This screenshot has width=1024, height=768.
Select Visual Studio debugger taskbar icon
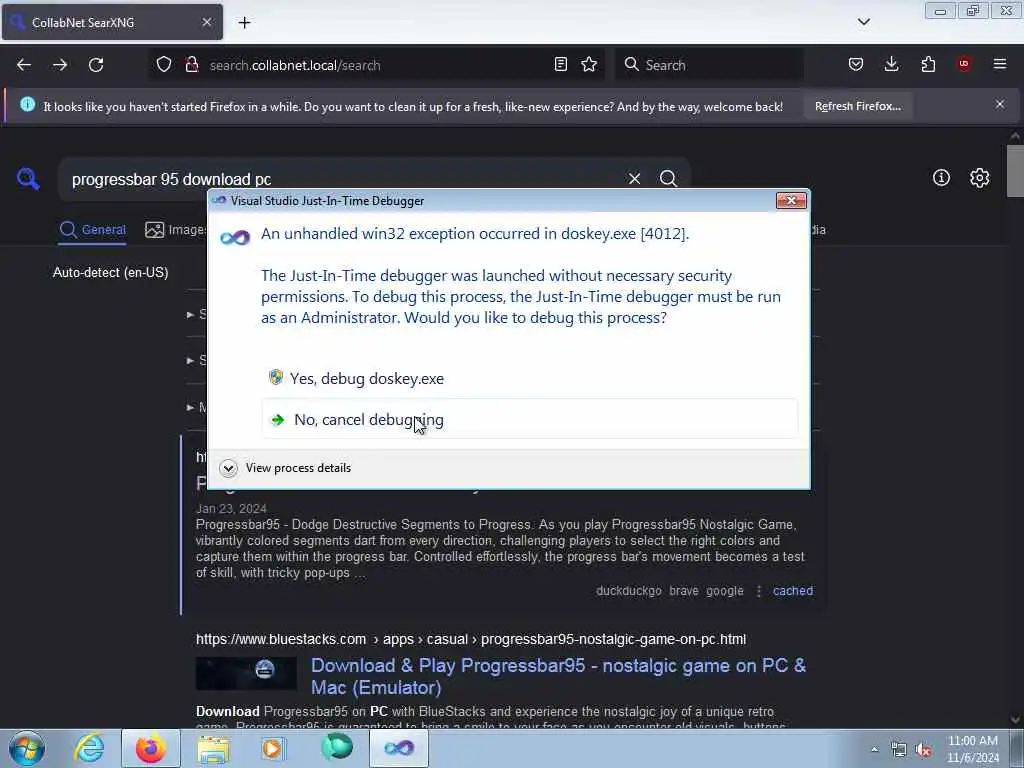399,748
